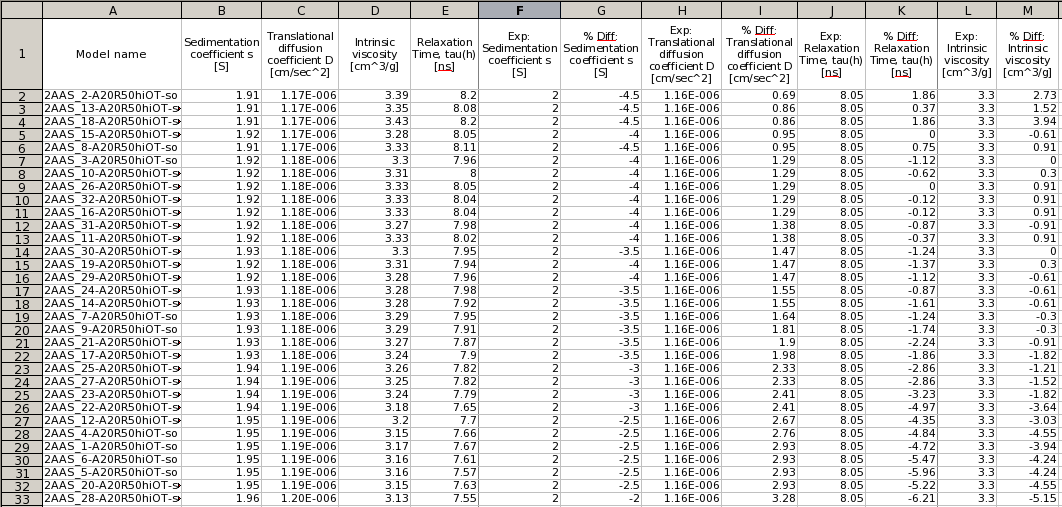Click relaxation time value 8.11
1062x507 pixels.
click(x=444, y=148)
